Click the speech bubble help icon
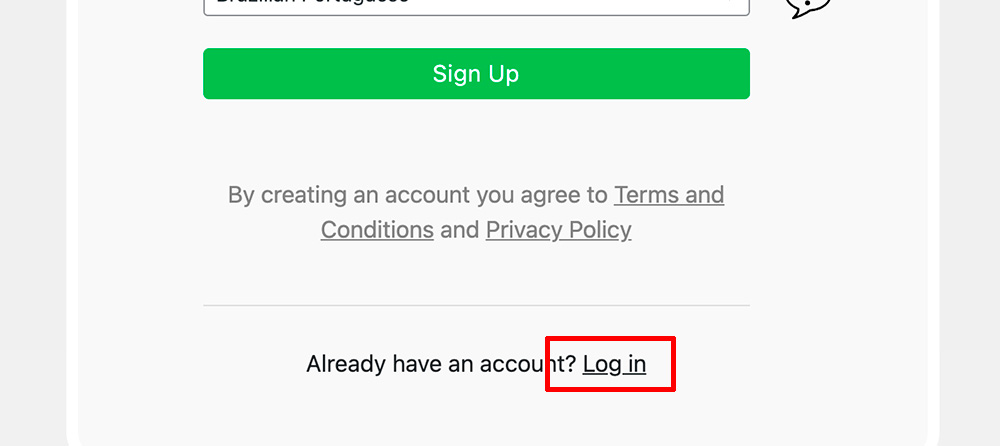The height and width of the screenshot is (446, 1000). click(808, 6)
